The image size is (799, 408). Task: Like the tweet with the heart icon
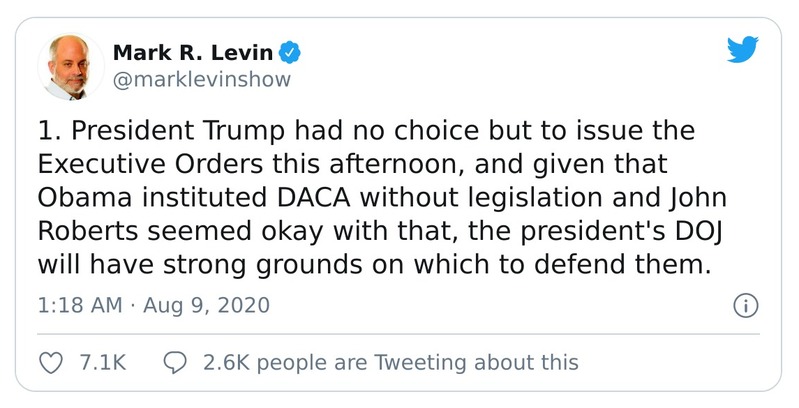[x=50, y=362]
